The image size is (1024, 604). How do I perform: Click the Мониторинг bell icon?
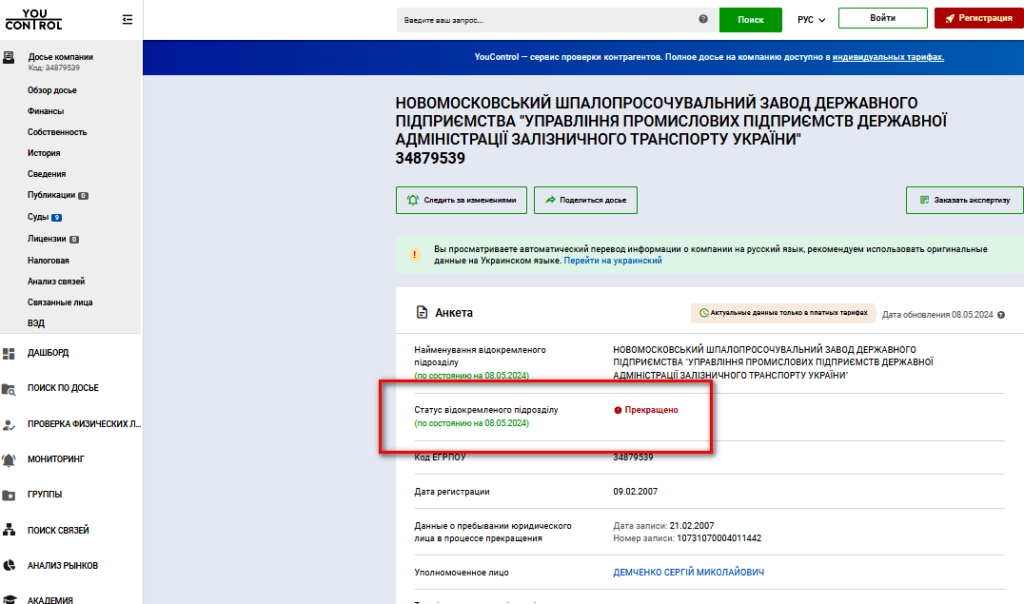tap(8, 460)
